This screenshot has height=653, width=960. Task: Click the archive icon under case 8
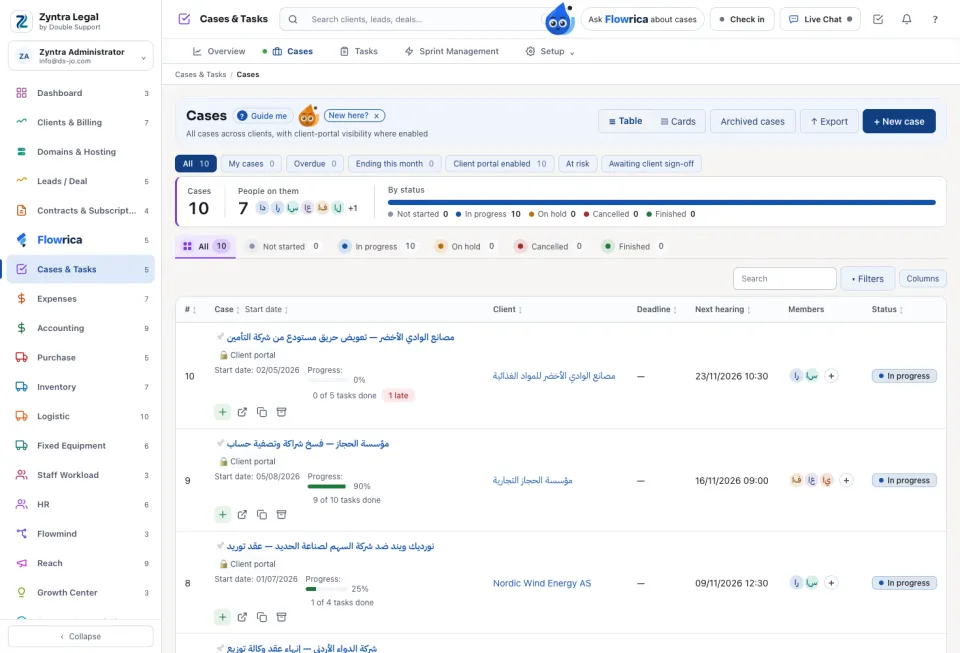282,617
